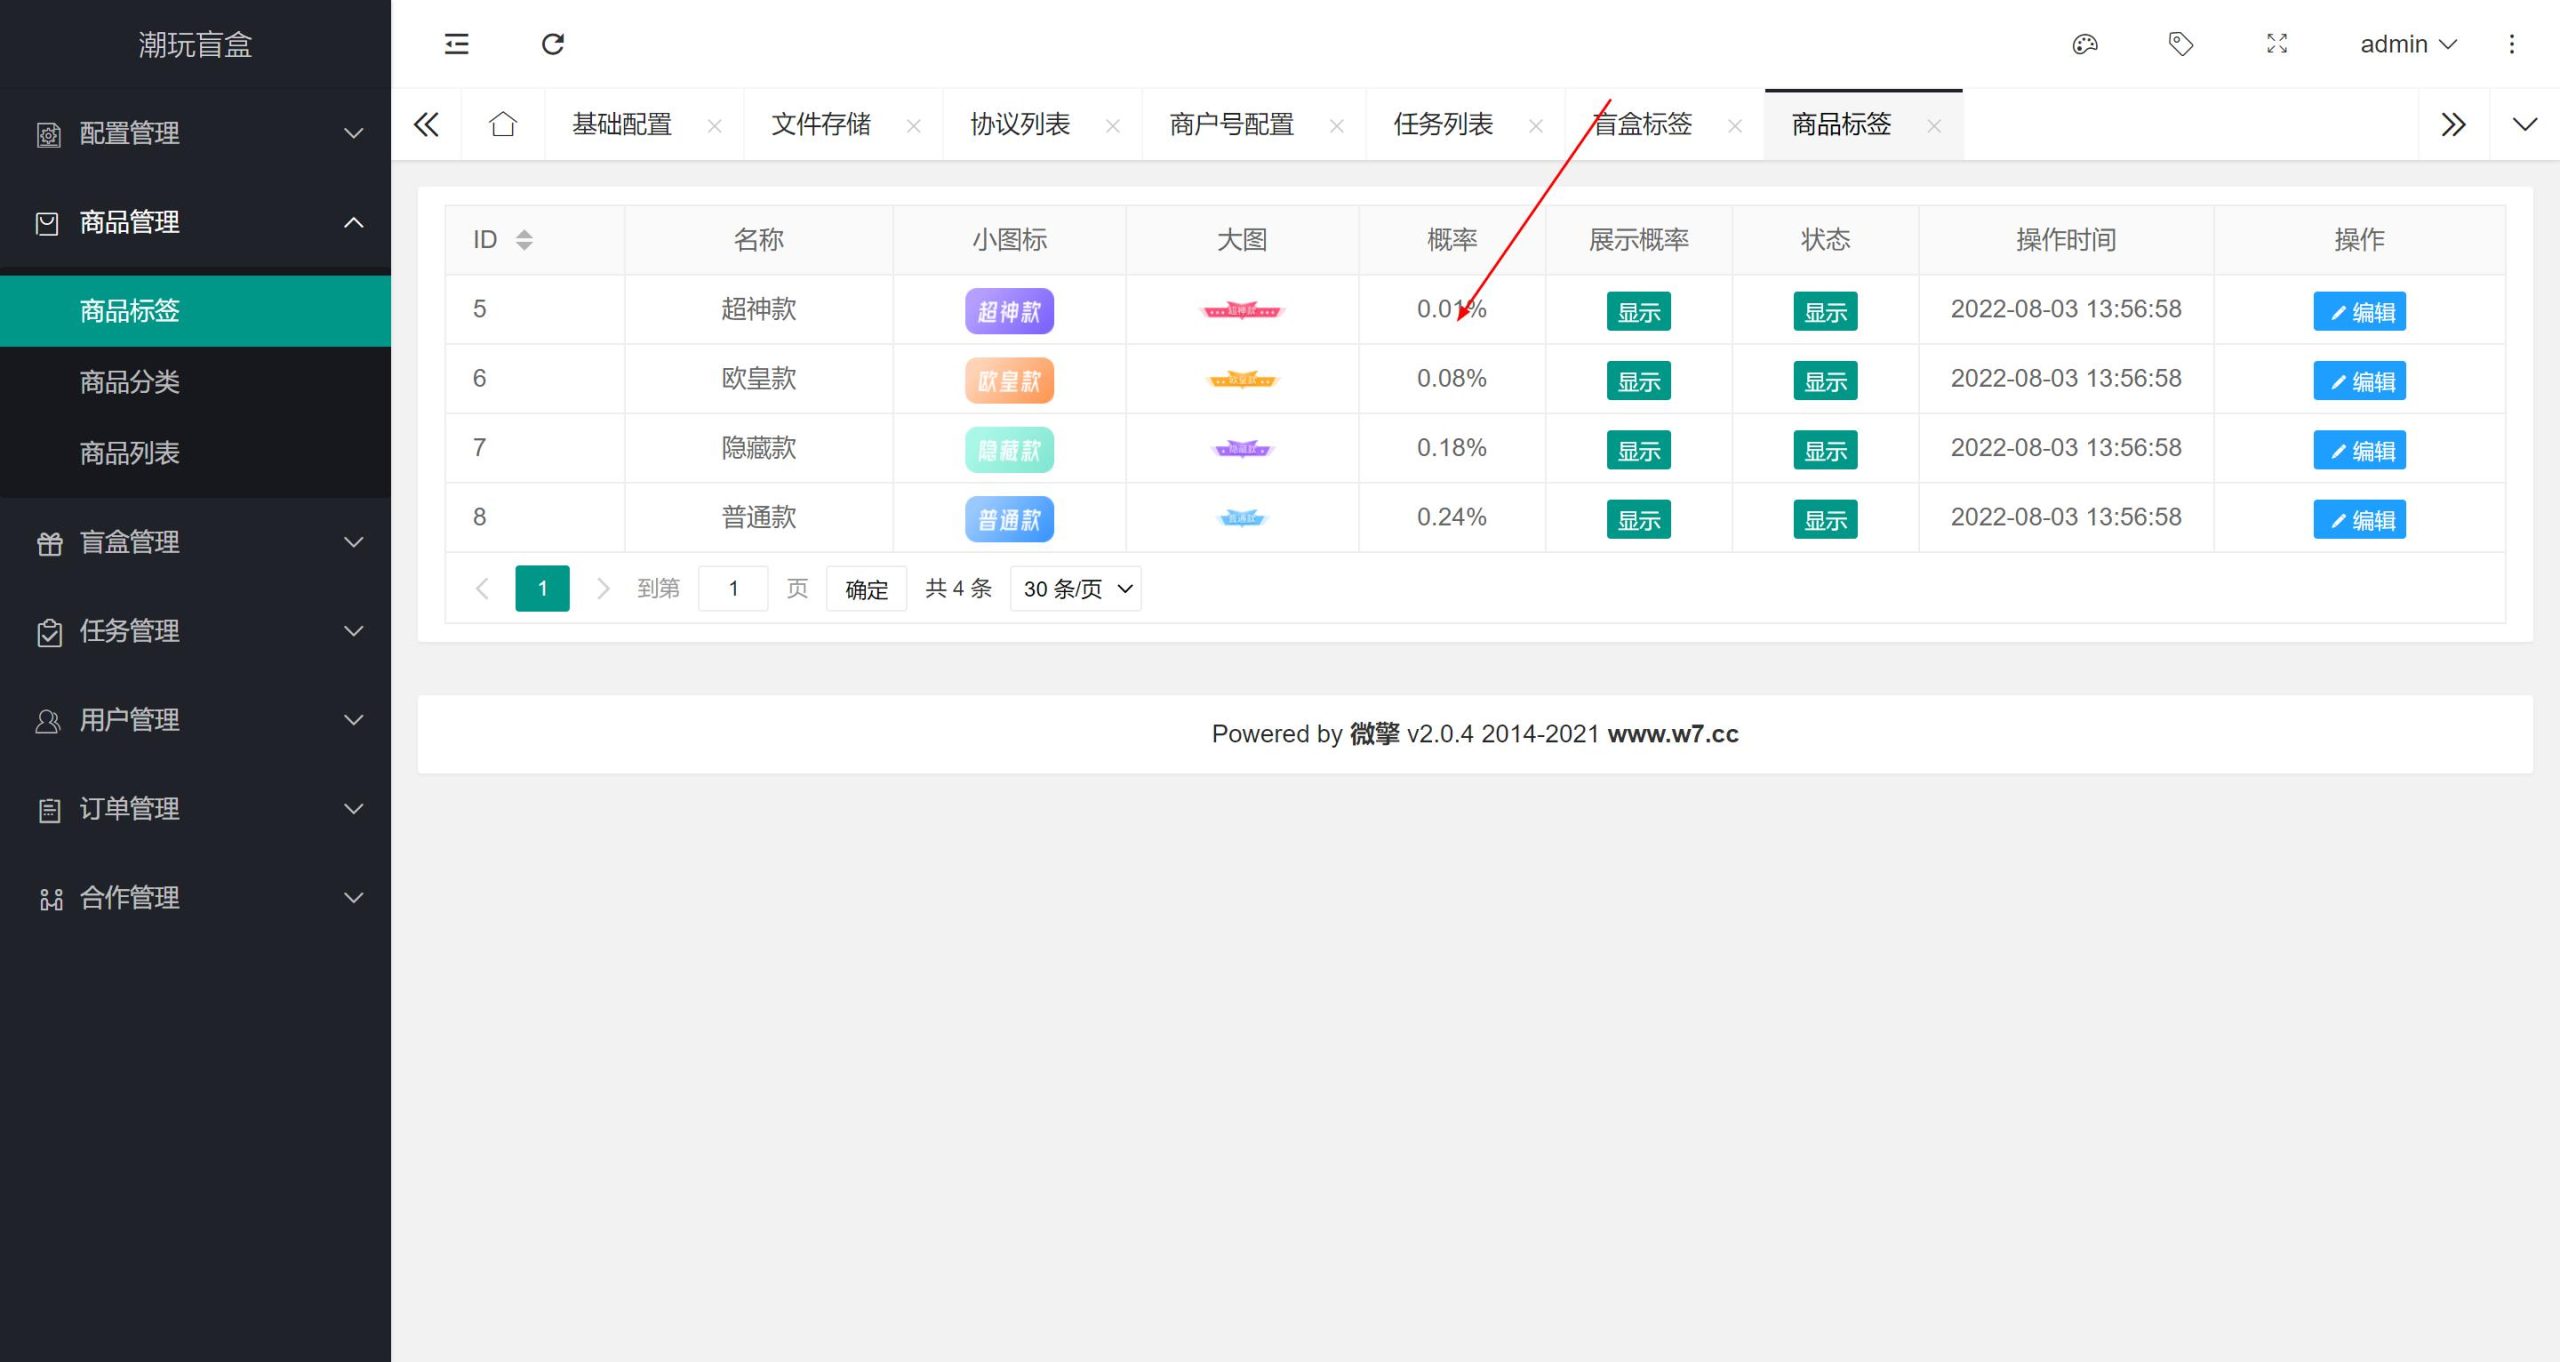Open the theme palette icon in top bar
This screenshot has height=1362, width=2560.
(x=2085, y=44)
